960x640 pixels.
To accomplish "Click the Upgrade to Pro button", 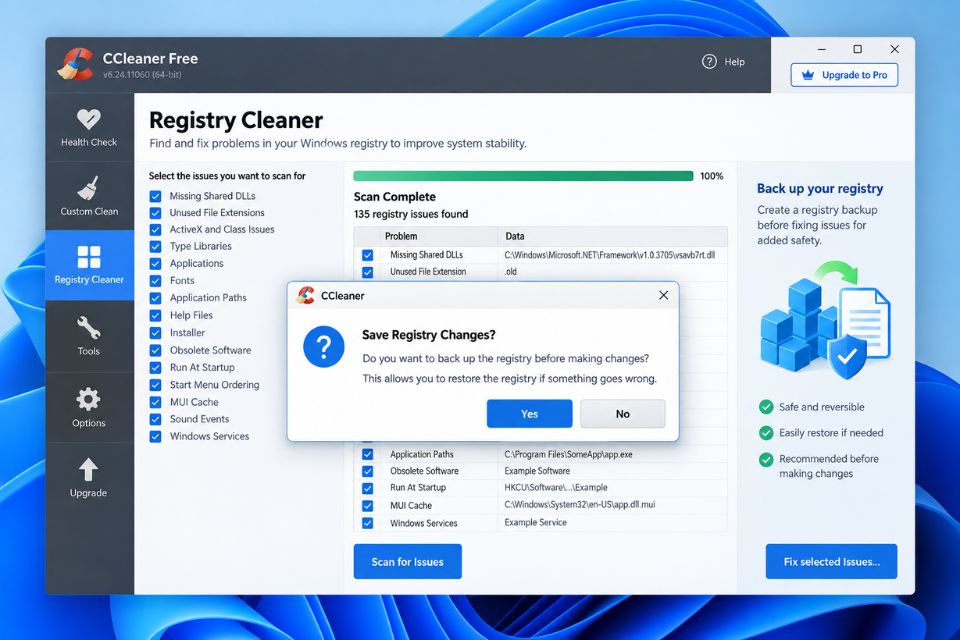I will pos(844,75).
